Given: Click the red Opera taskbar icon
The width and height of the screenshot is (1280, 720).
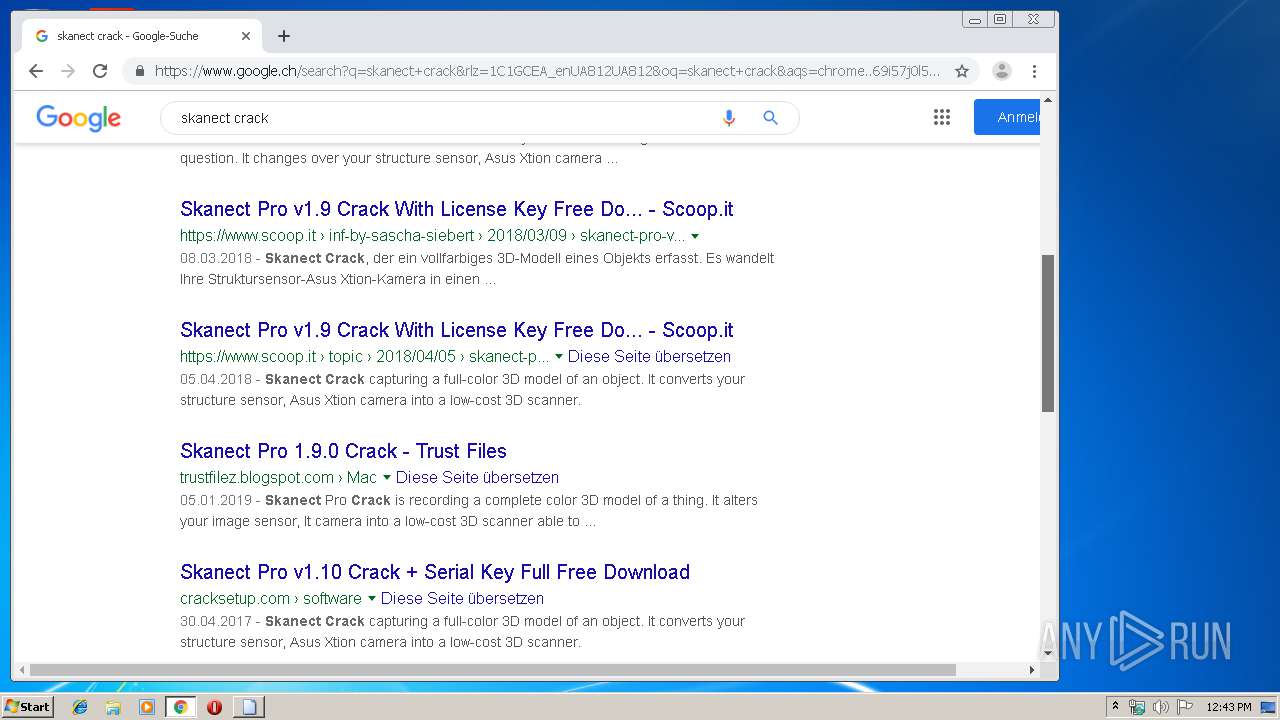Looking at the screenshot, I should 214,707.
